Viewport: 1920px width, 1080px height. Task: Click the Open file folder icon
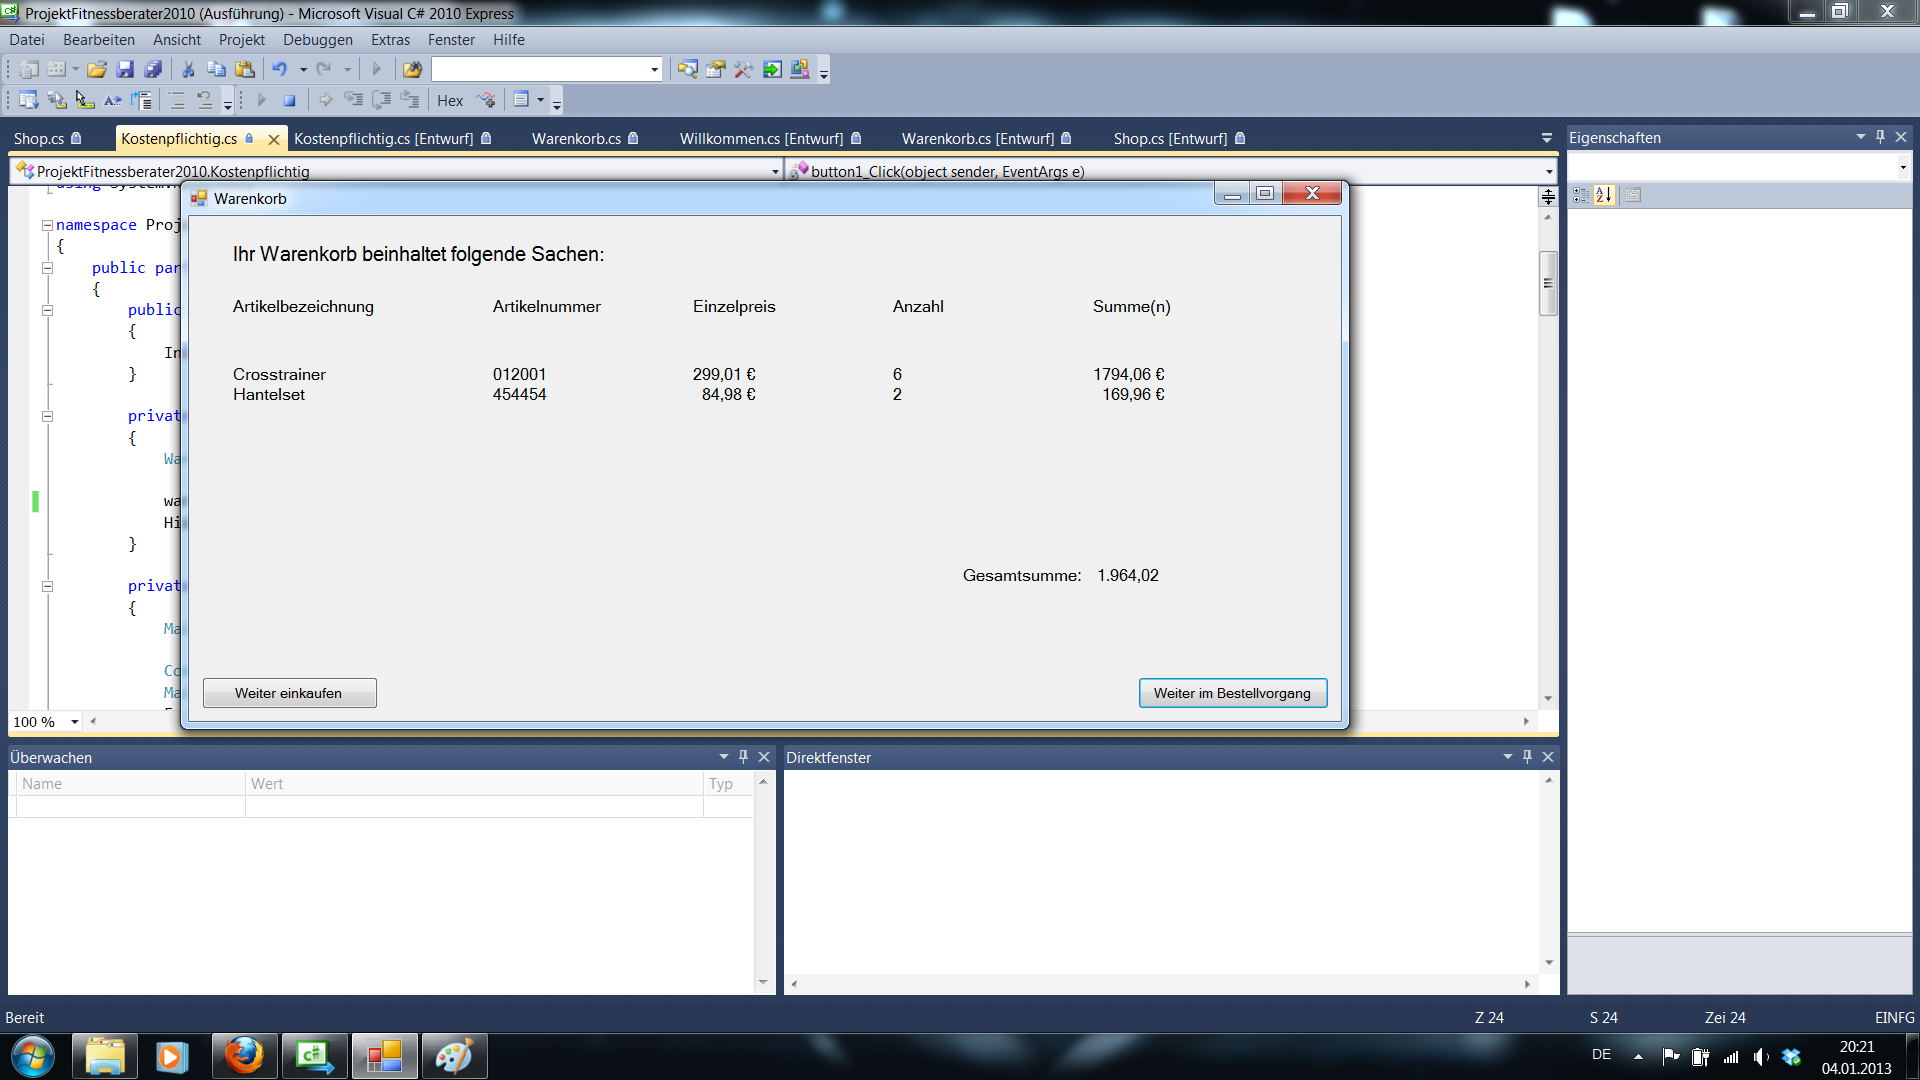(96, 70)
